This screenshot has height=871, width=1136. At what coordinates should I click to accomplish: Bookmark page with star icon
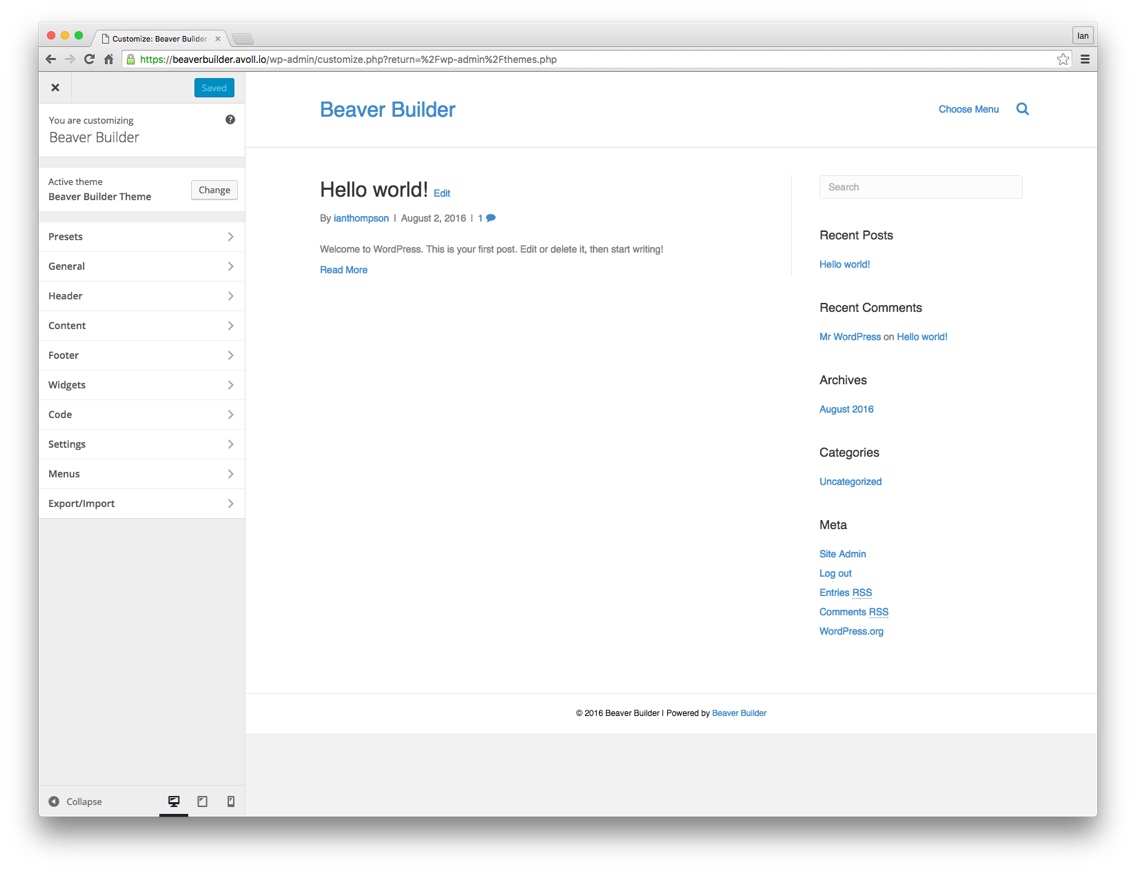pyautogui.click(x=1063, y=59)
